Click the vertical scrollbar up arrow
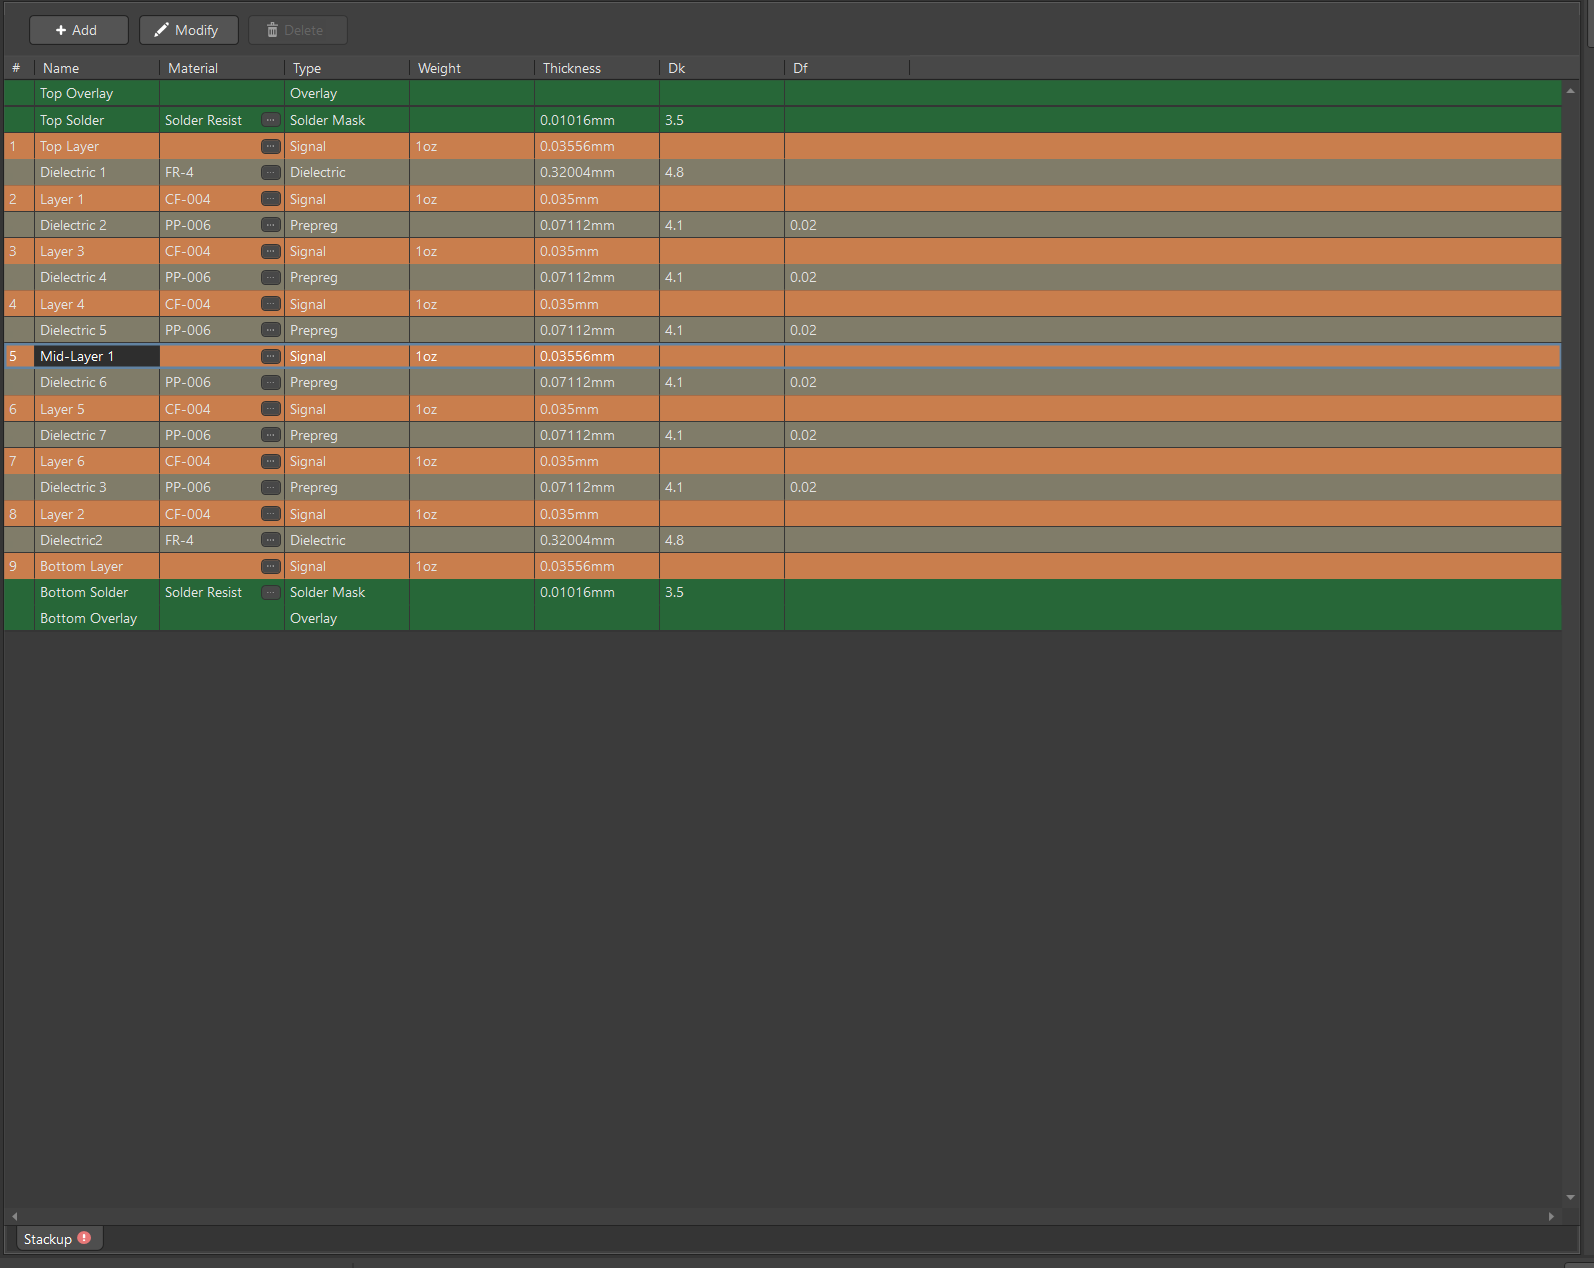 pyautogui.click(x=1570, y=91)
